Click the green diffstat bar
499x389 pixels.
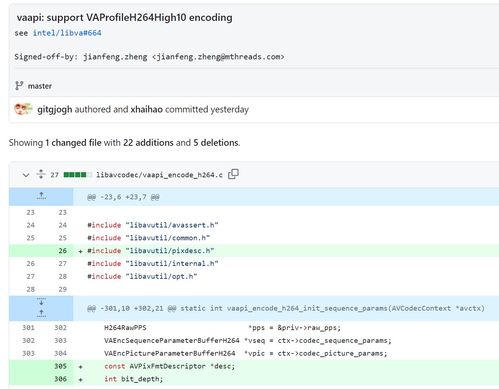(77, 175)
